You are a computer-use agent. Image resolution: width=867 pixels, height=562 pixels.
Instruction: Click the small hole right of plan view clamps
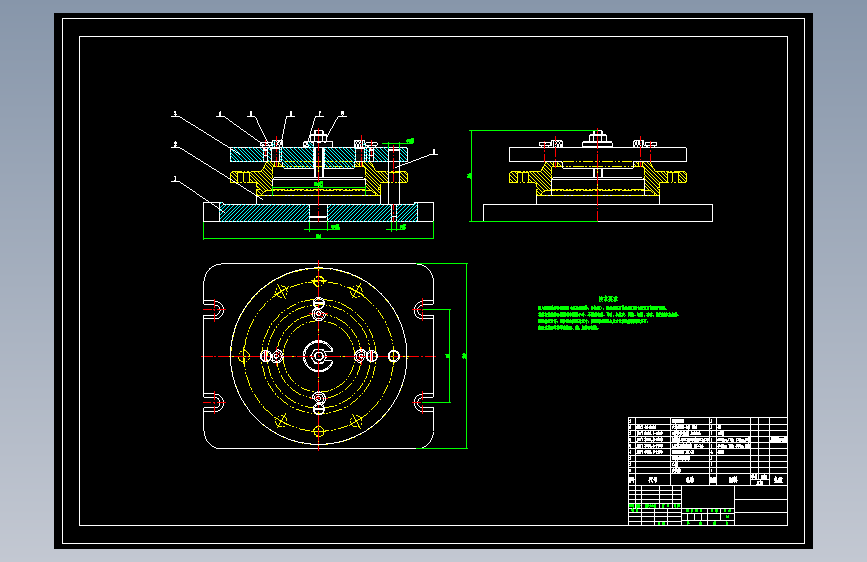[x=394, y=356]
